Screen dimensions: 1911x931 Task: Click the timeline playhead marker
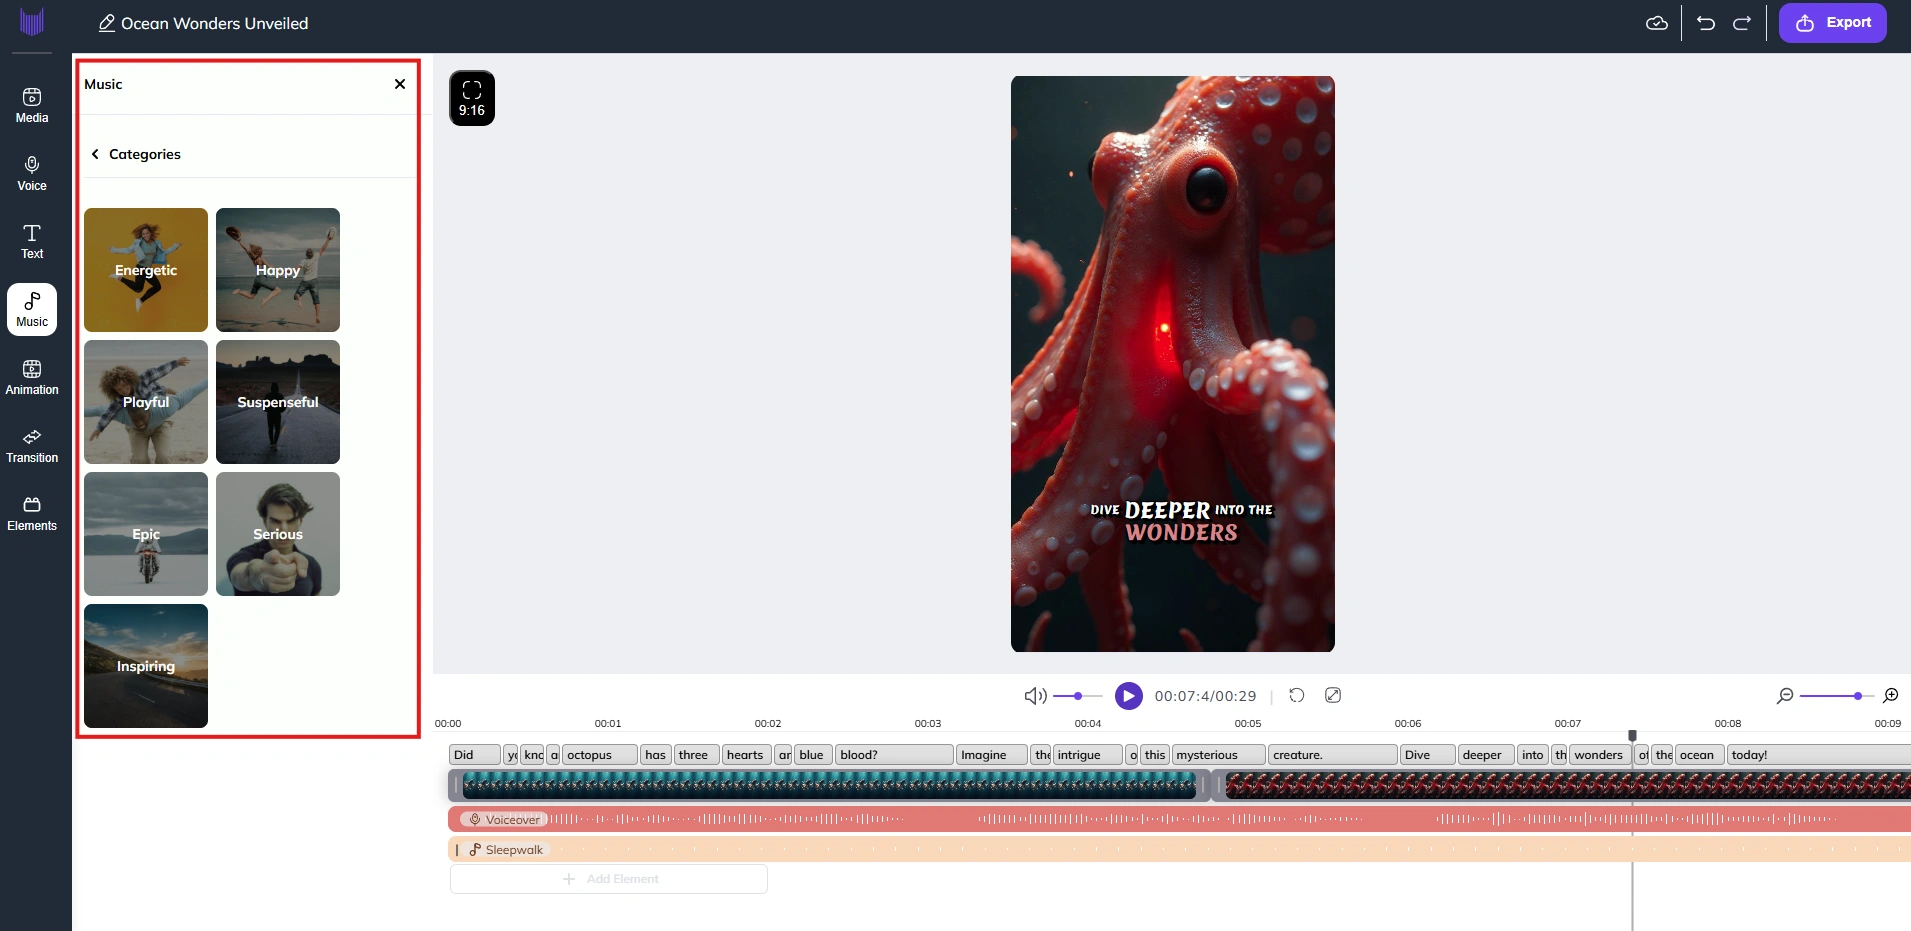click(1633, 735)
